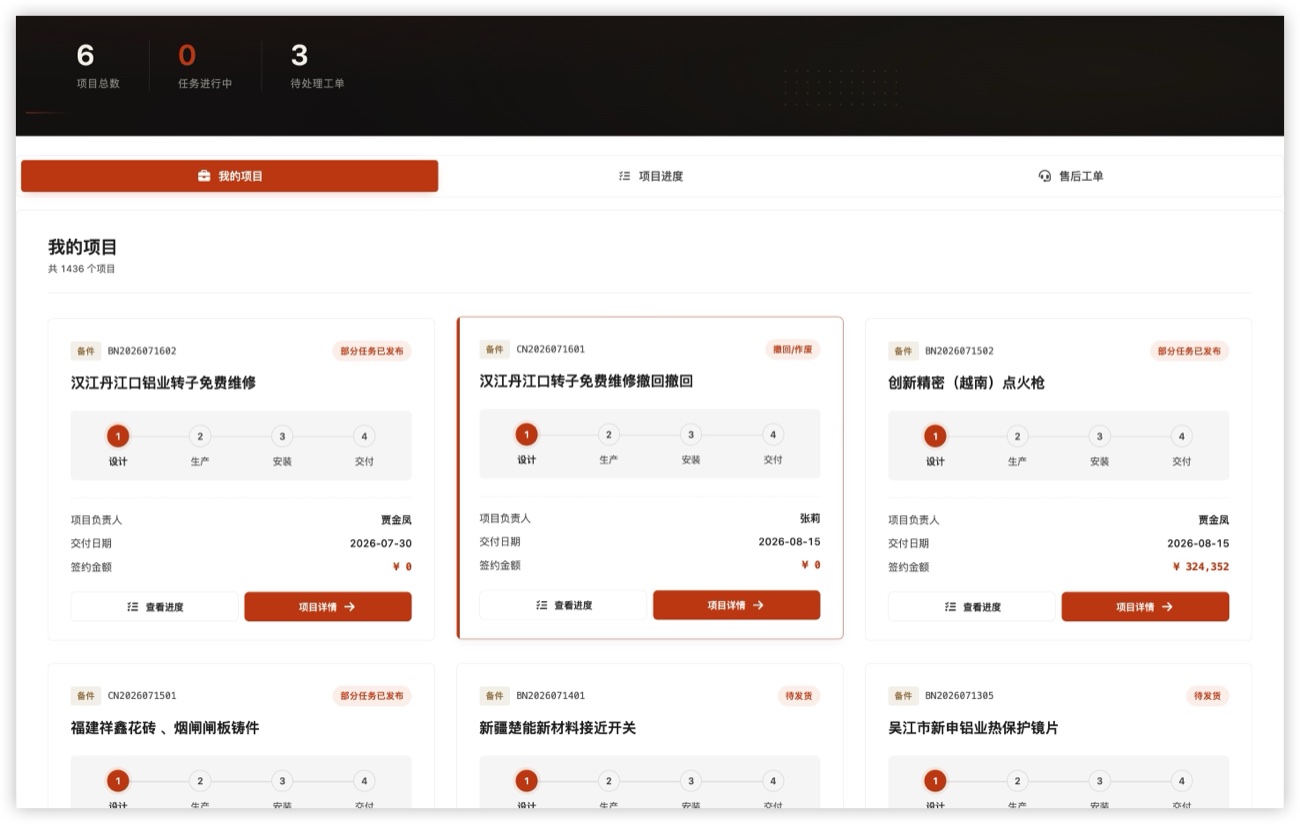The height and width of the screenshot is (824, 1300).
Task: Click project title 创新精密（越南）点火枪
Action: [x=966, y=382]
